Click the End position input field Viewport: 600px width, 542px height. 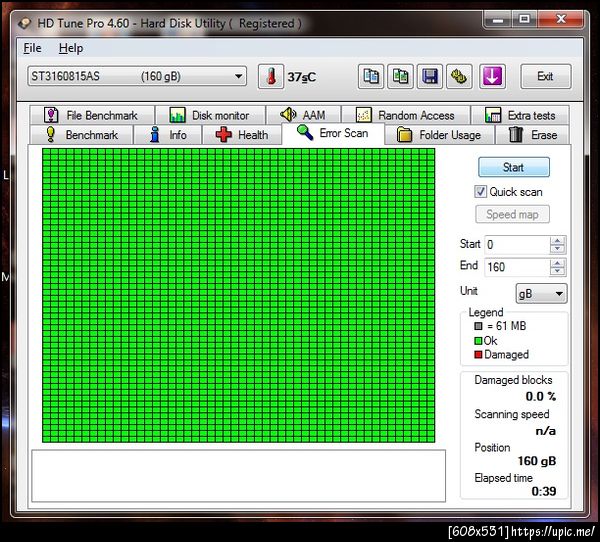click(517, 267)
